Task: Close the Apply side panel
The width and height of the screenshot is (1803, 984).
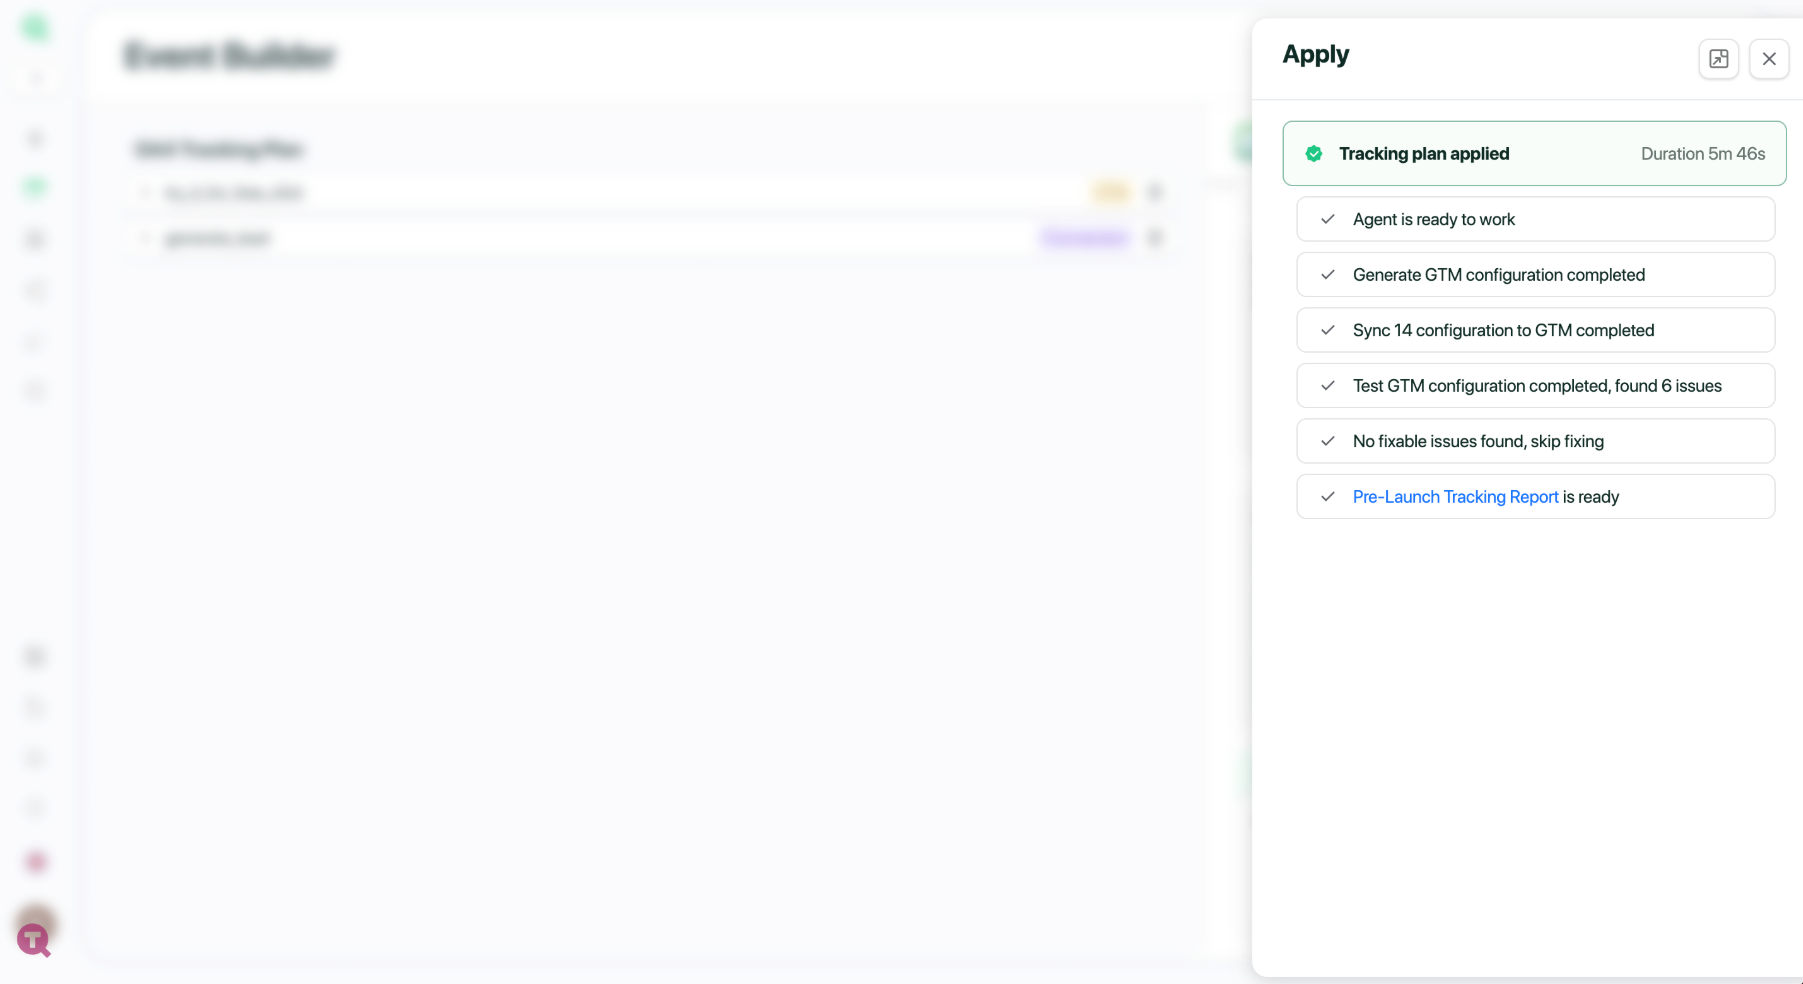Action: (1768, 59)
